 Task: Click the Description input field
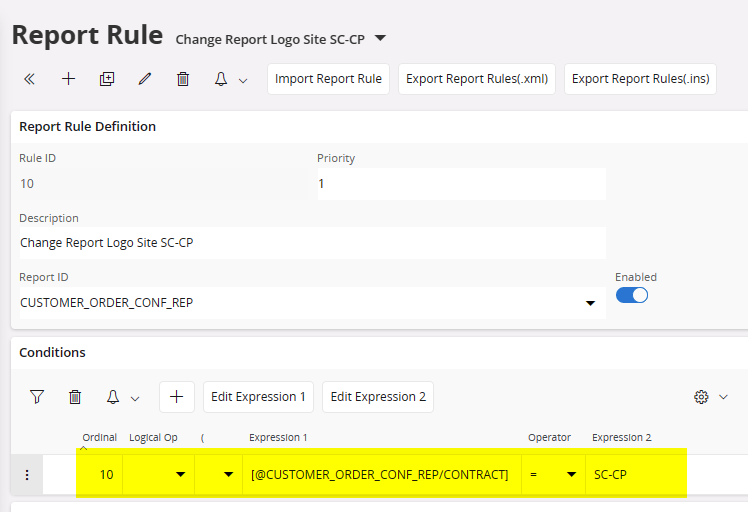312,242
